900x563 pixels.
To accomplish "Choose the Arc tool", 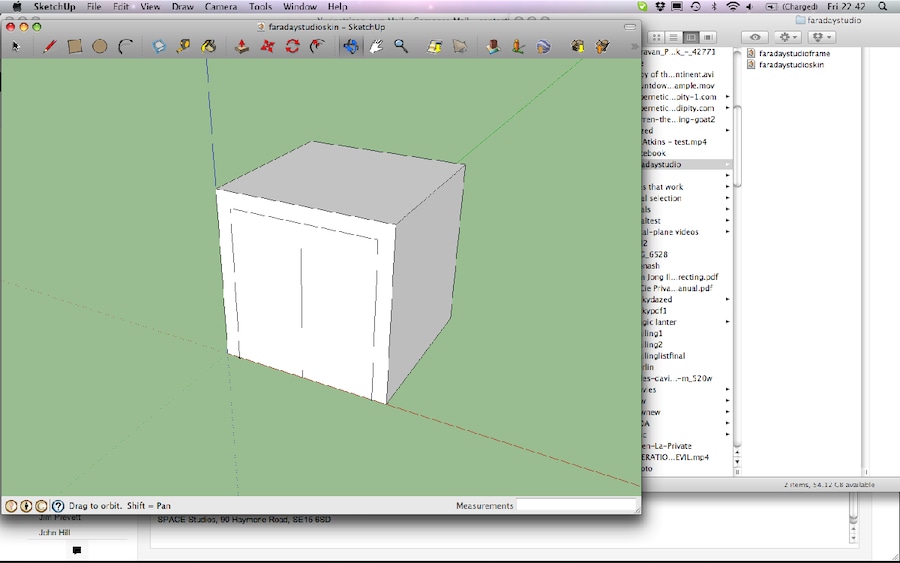I will click(x=126, y=46).
